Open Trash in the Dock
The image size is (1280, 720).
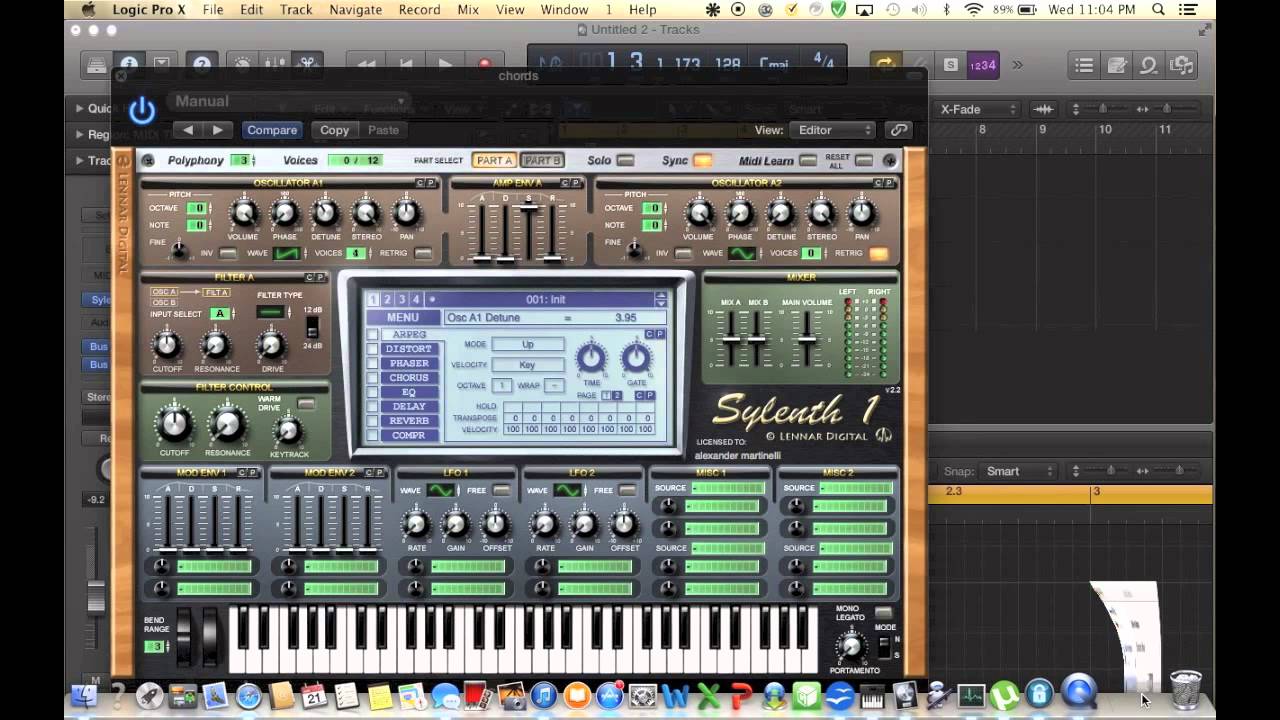point(1185,690)
